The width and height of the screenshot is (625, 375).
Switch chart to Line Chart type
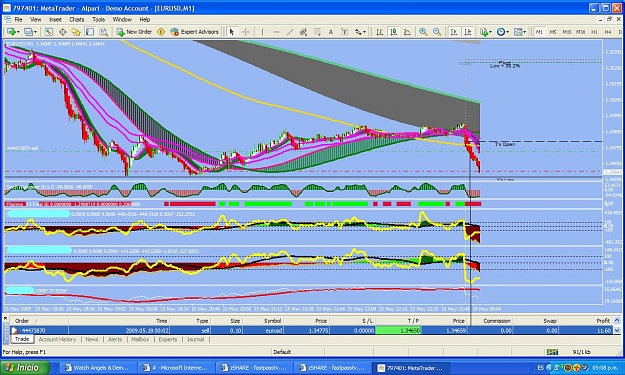pyautogui.click(x=407, y=32)
